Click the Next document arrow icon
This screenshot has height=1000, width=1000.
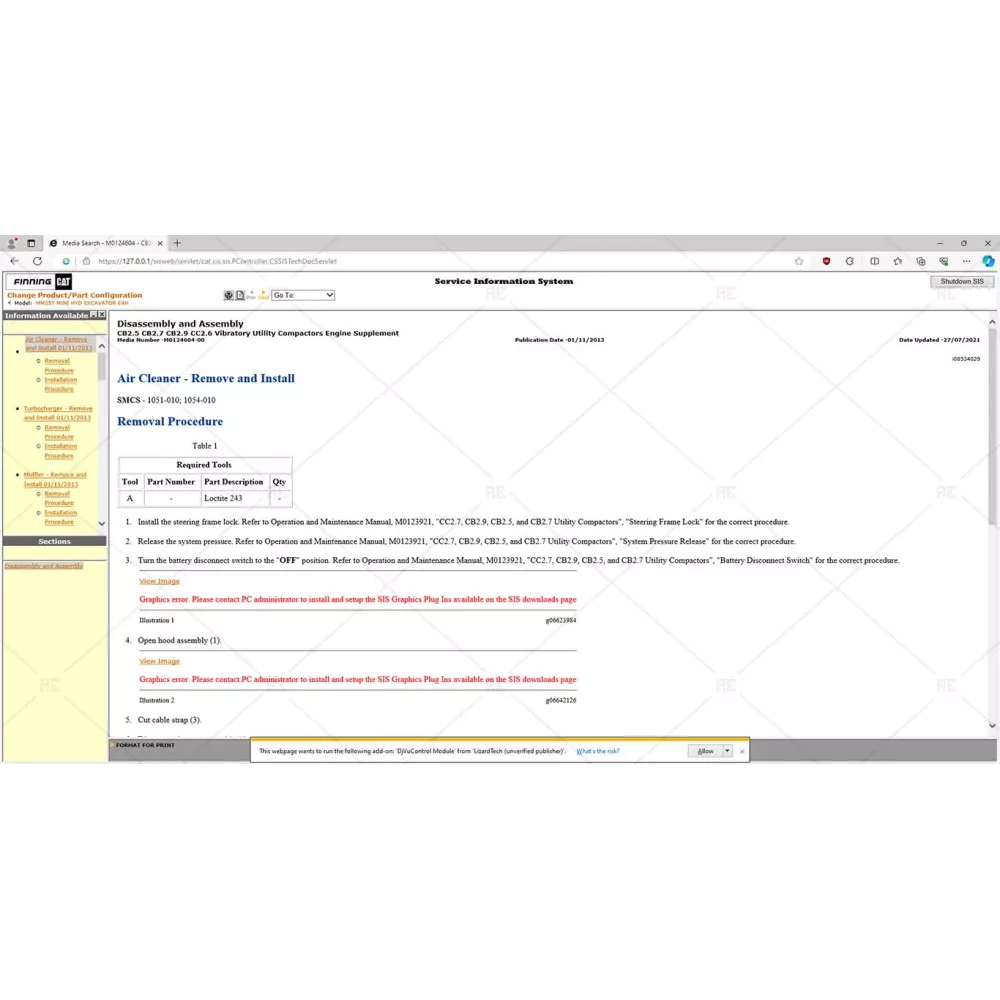pyautogui.click(x=264, y=295)
